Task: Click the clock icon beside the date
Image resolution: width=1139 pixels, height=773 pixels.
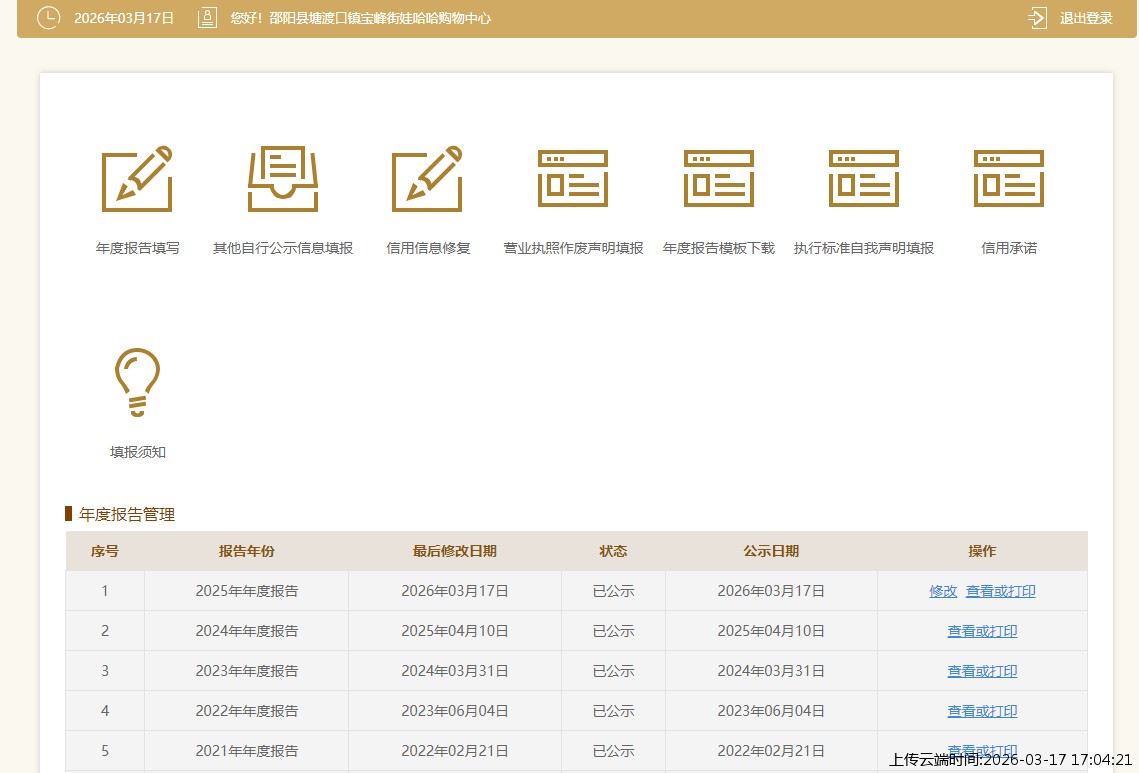Action: pos(48,18)
